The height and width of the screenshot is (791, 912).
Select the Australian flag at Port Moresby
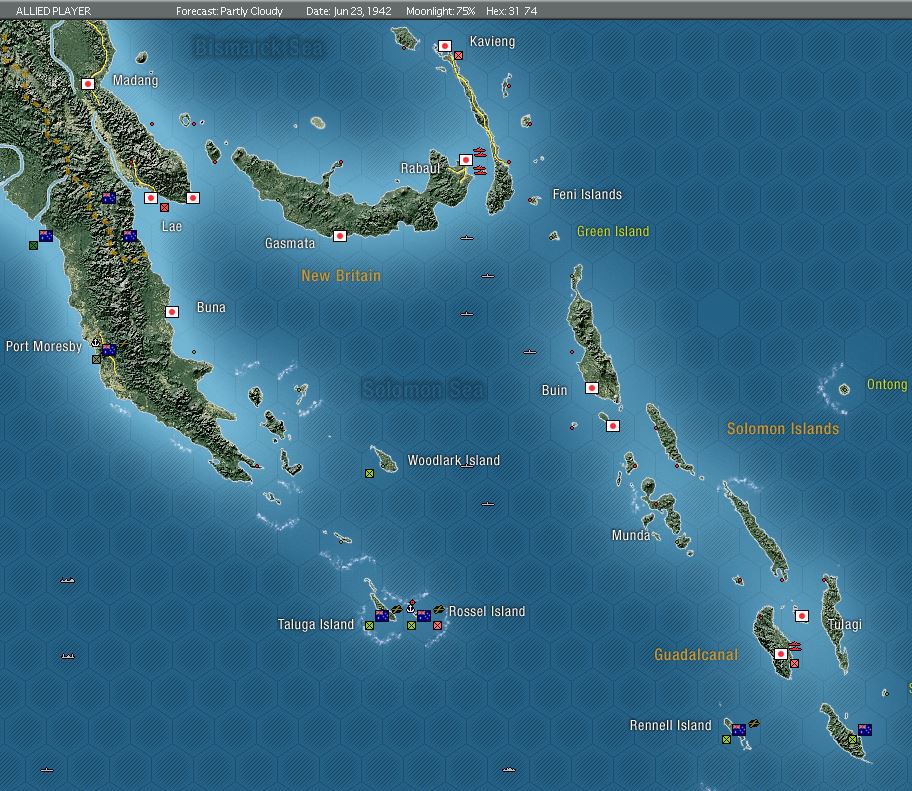[109, 350]
